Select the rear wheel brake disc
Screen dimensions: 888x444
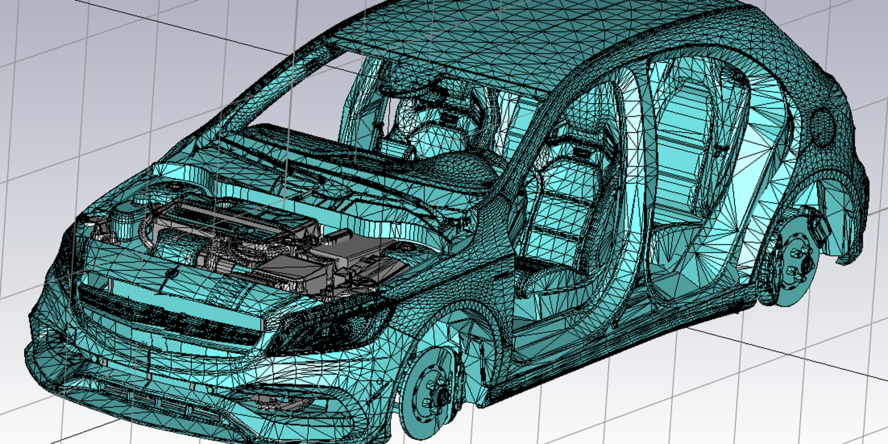(793, 263)
